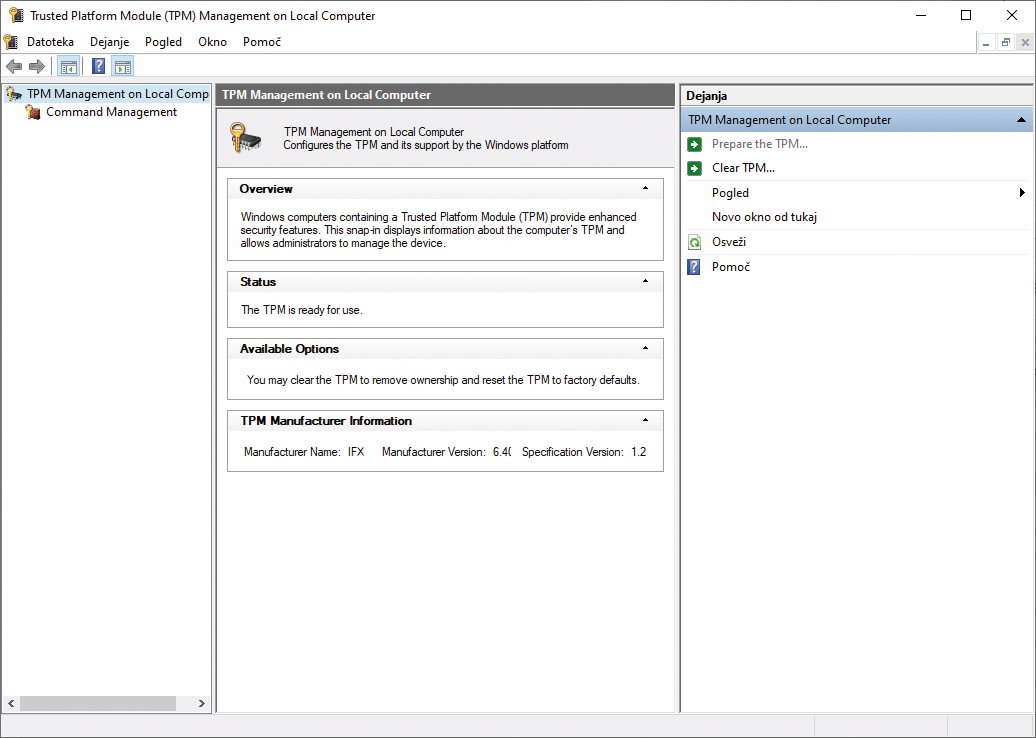1036x738 pixels.
Task: Click the Prepare the TPM green arrow icon
Action: [x=694, y=144]
